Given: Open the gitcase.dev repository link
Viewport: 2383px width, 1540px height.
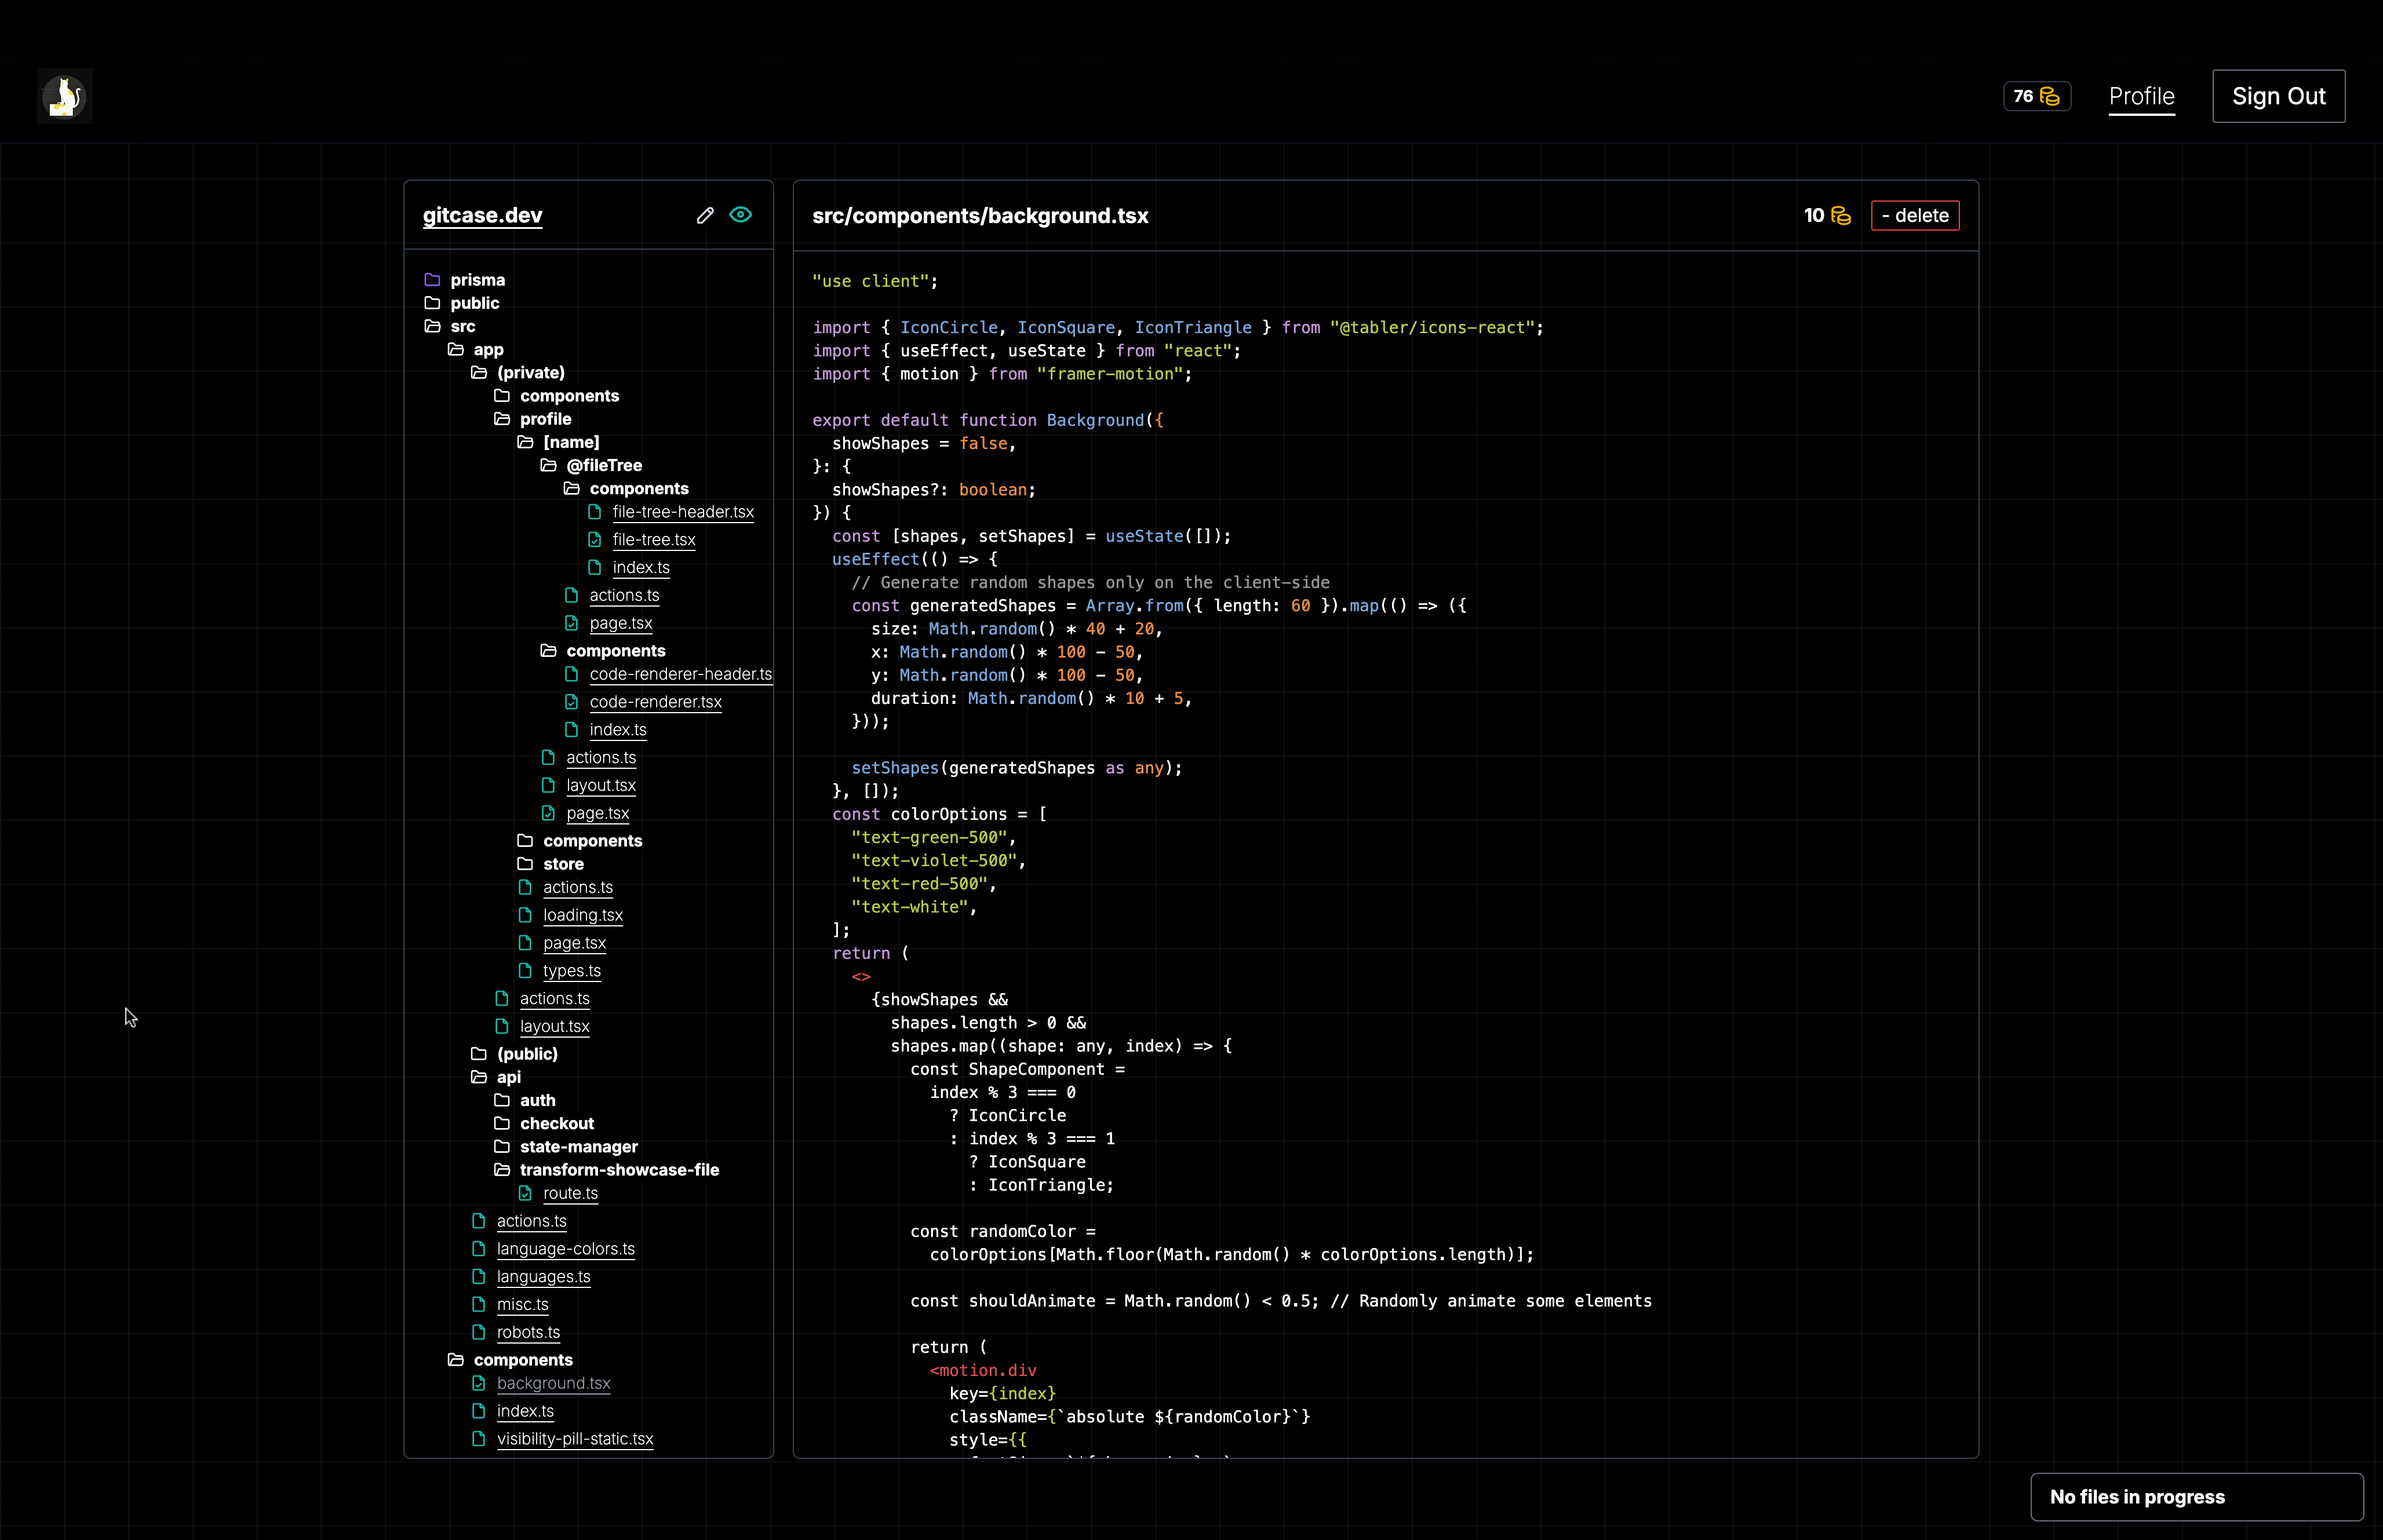Looking at the screenshot, I should click(482, 215).
